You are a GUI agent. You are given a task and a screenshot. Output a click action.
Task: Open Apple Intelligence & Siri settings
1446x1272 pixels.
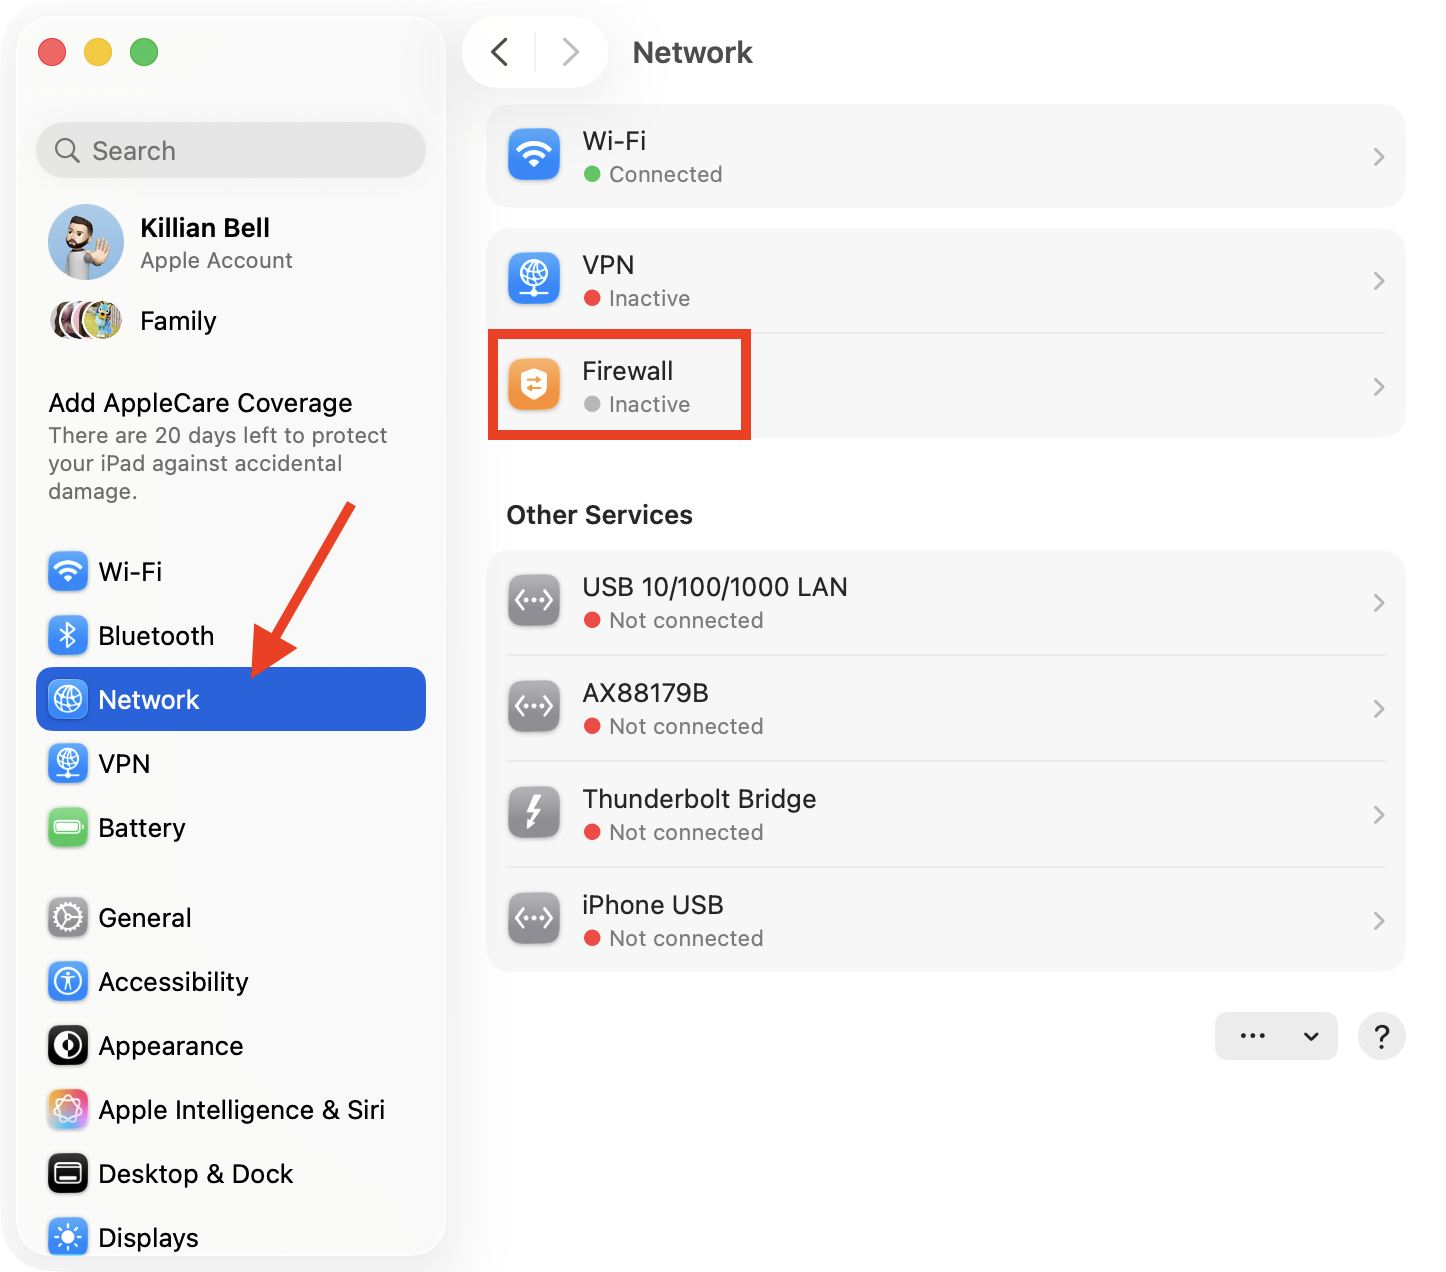click(x=67, y=1109)
